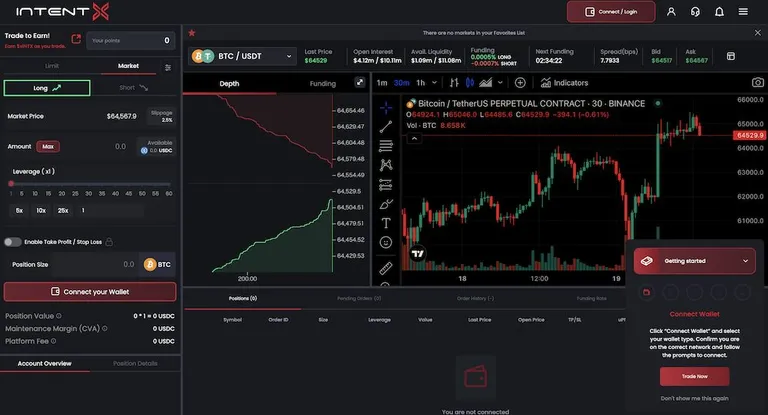Open the Positions (0) tab
The width and height of the screenshot is (768, 415).
click(x=243, y=298)
